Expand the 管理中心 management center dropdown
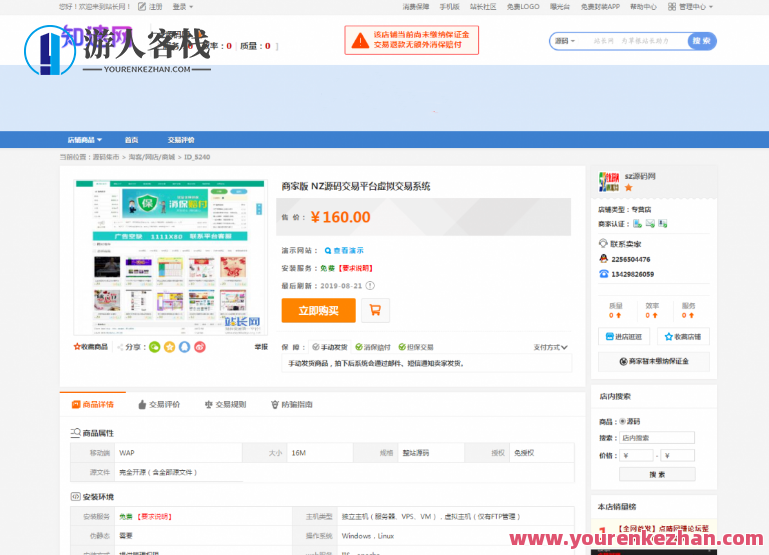 point(695,6)
